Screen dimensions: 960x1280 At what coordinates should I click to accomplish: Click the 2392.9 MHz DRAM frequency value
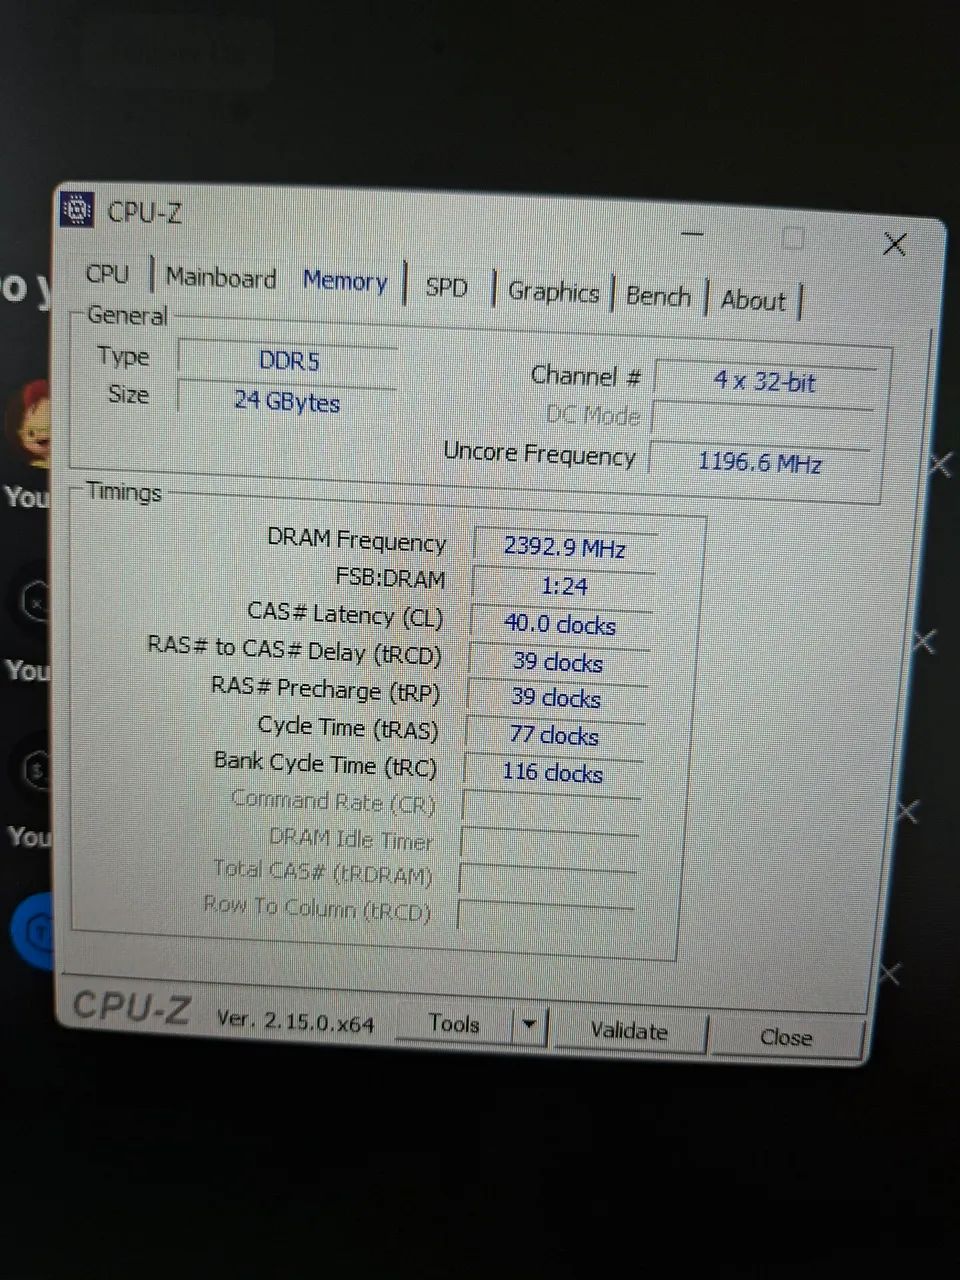coord(565,547)
